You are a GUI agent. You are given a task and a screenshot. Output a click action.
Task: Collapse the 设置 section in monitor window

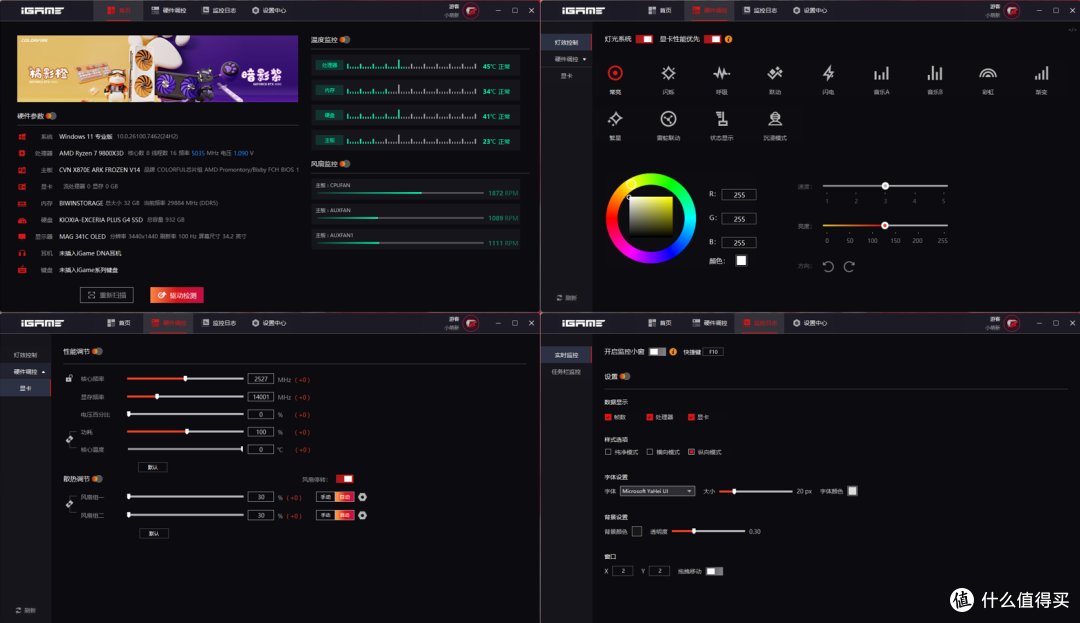625,377
